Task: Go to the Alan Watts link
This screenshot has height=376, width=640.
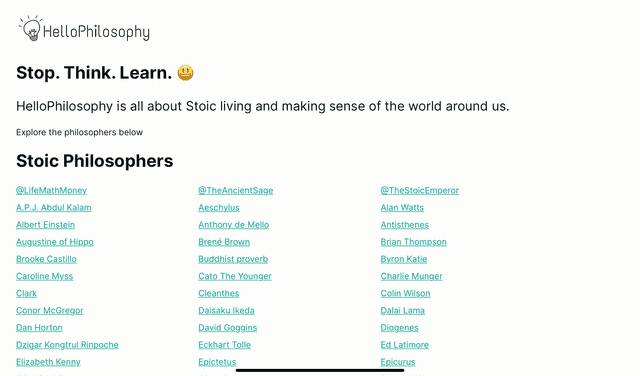Action: (402, 207)
